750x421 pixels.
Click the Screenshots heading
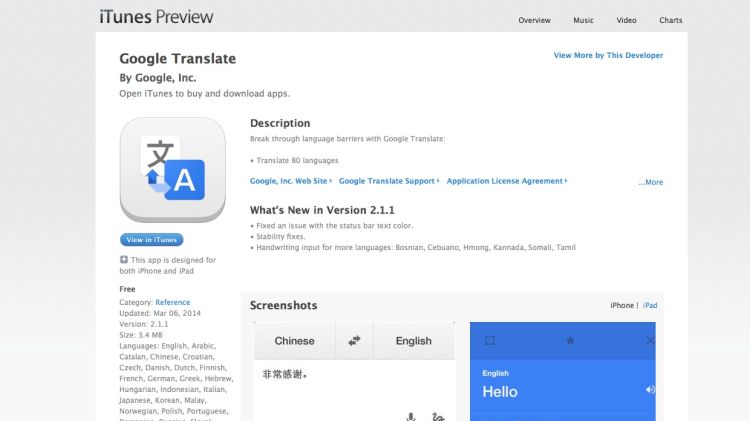click(283, 305)
